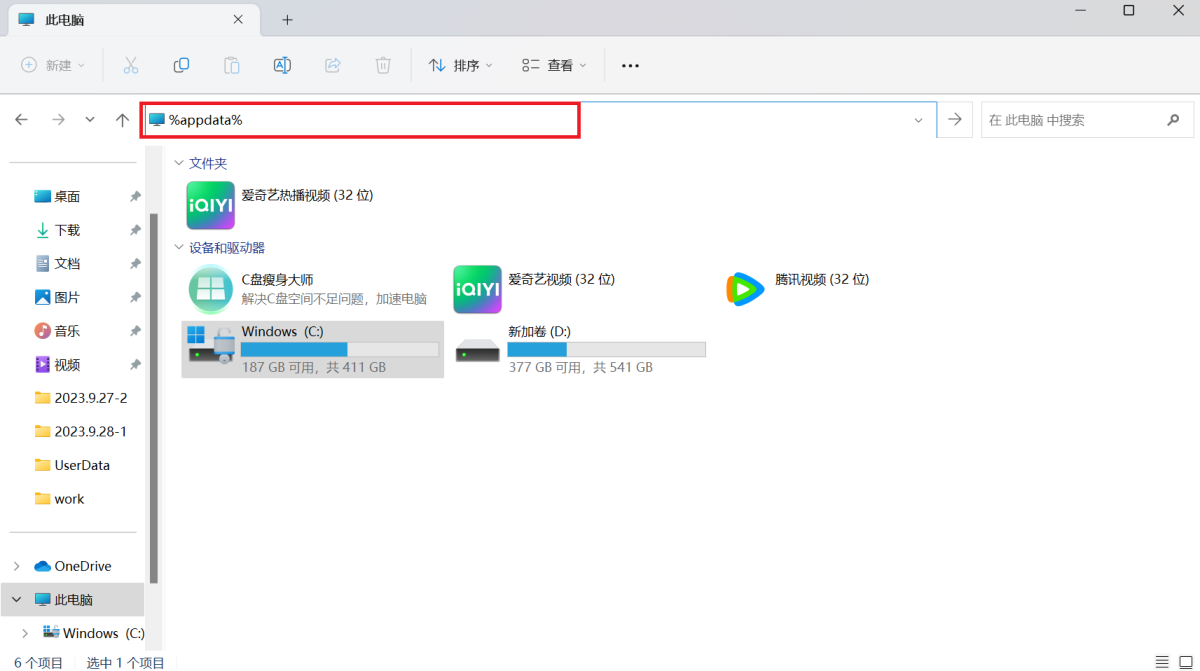Open the 排序 sort dropdown
This screenshot has width=1200, height=671.
(461, 65)
